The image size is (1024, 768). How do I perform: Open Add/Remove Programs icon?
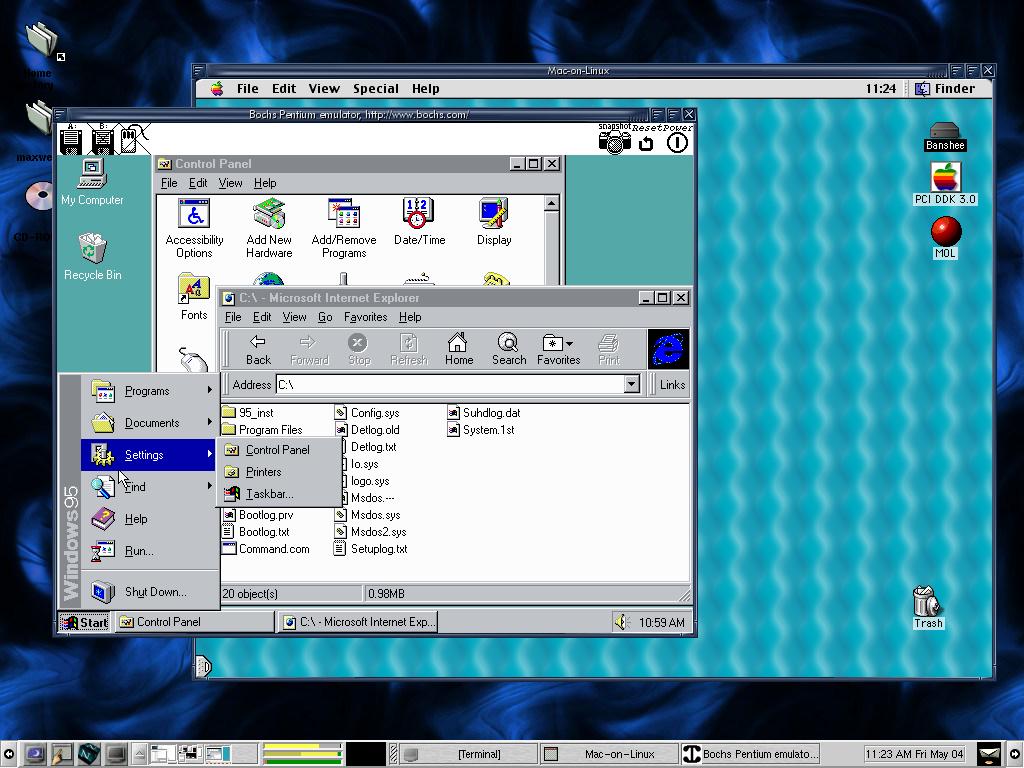[x=344, y=228]
